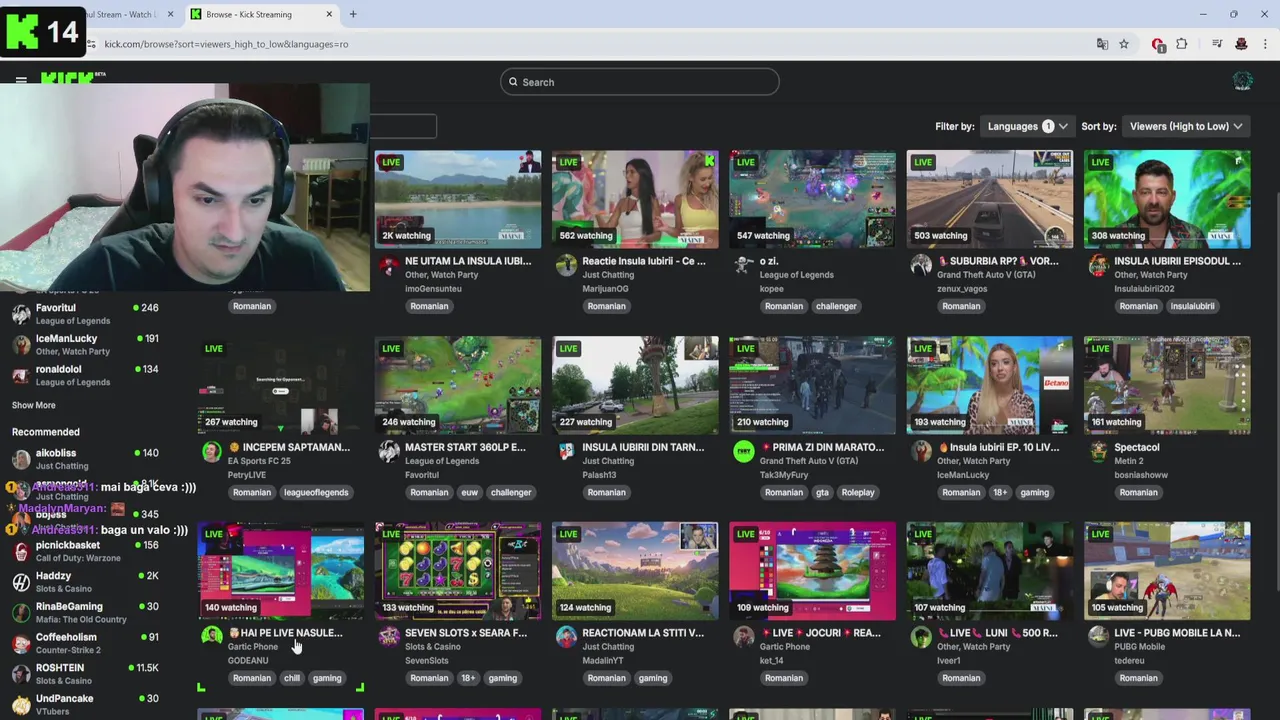
Task: Open SEVEN SLOTS x SEARA stream title
Action: pos(466,633)
